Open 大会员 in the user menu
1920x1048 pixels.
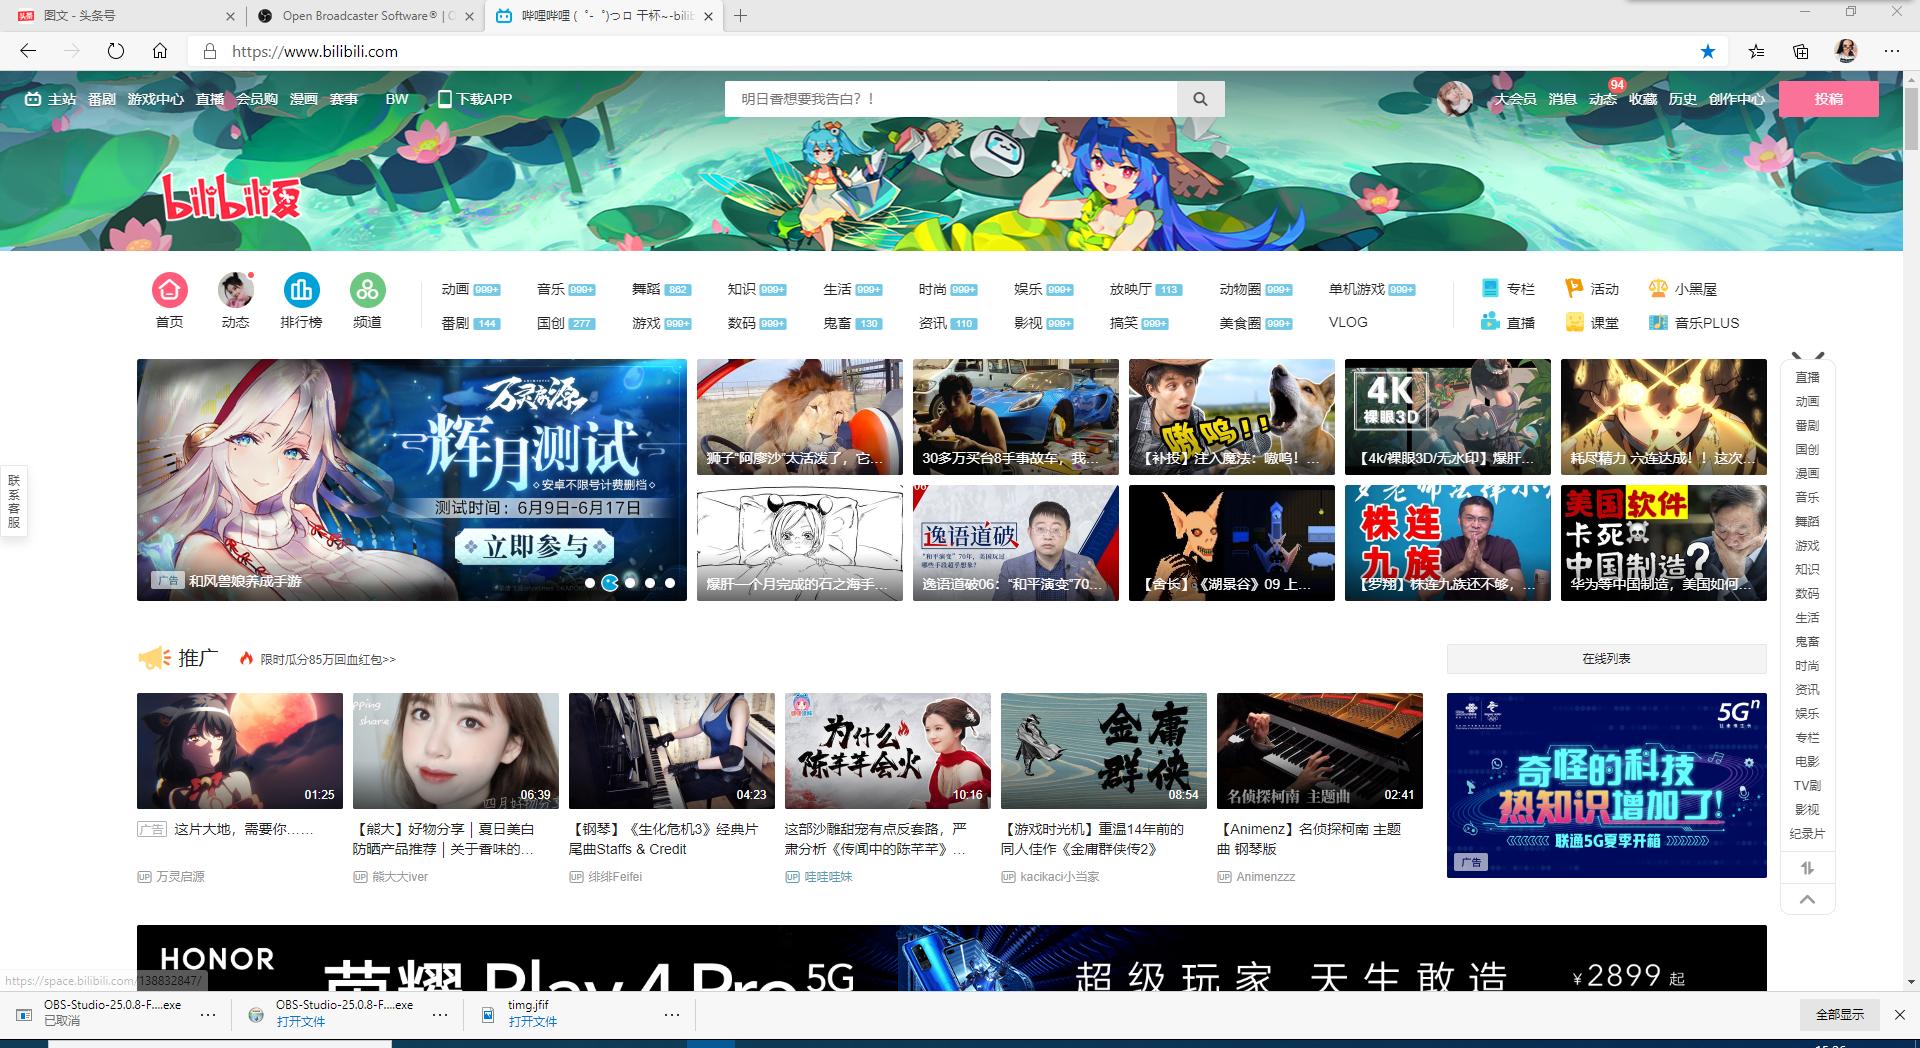[1515, 99]
